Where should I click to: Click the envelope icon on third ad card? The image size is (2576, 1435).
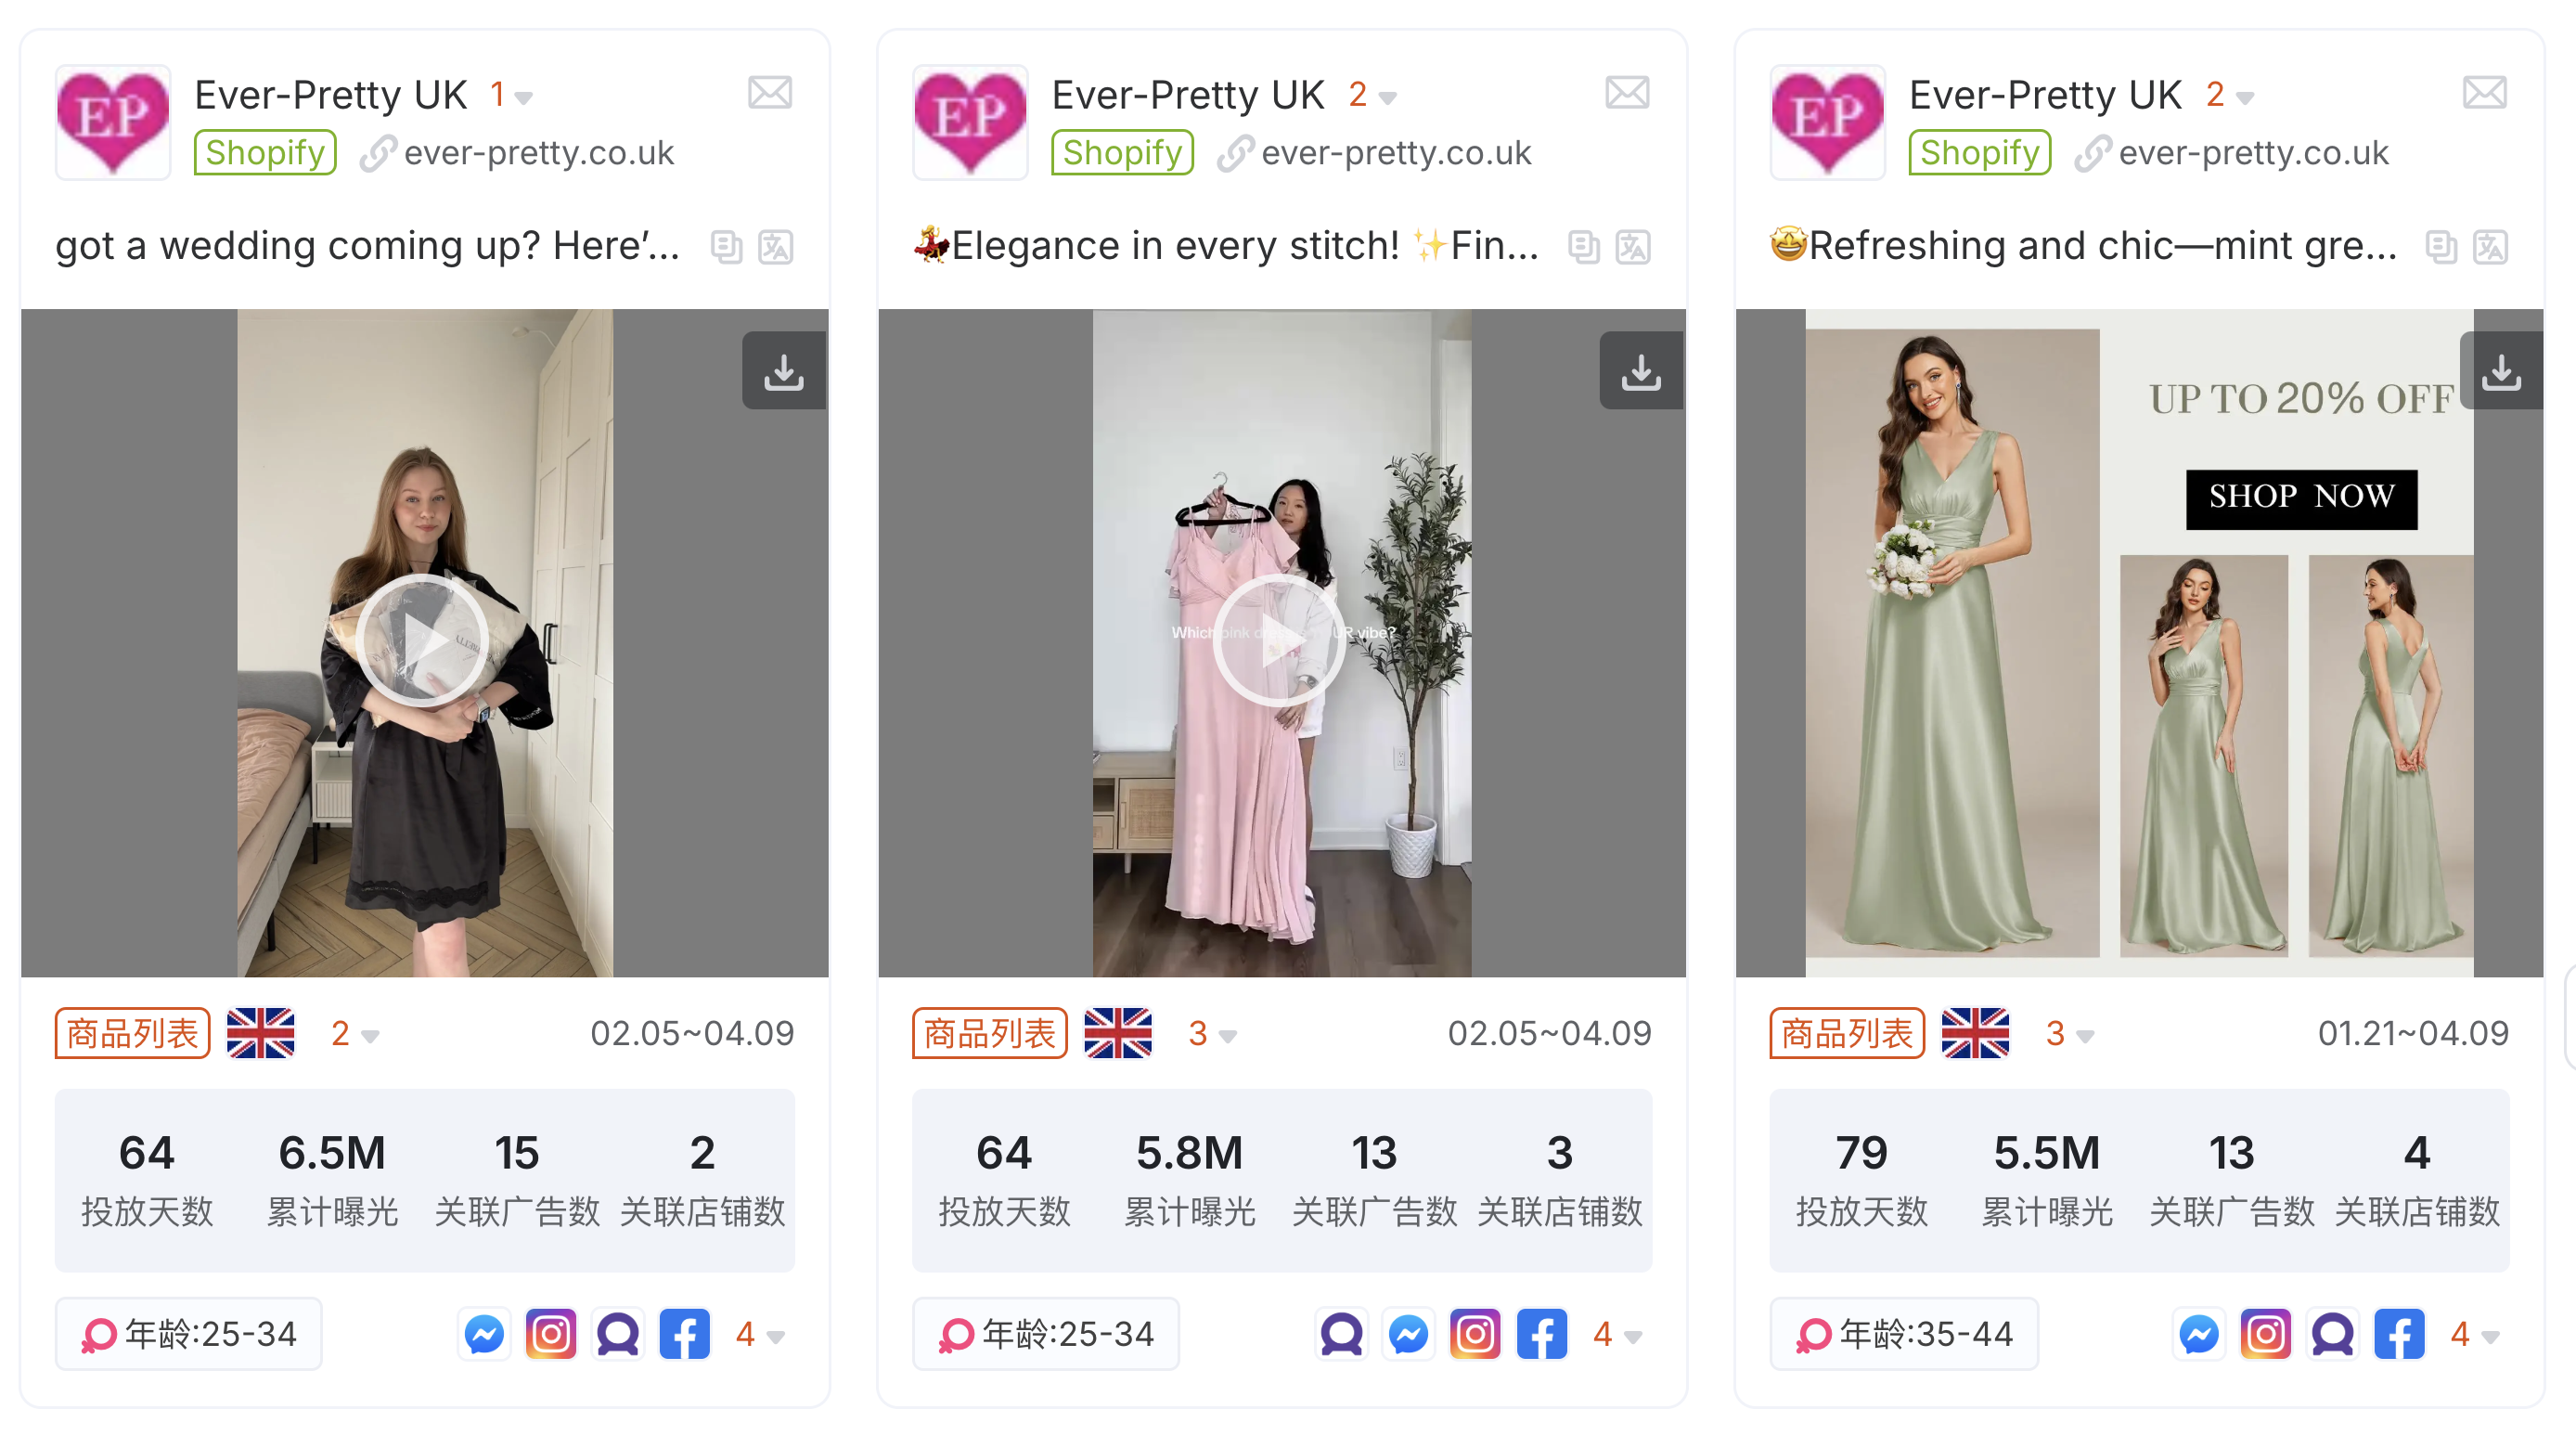point(2484,93)
